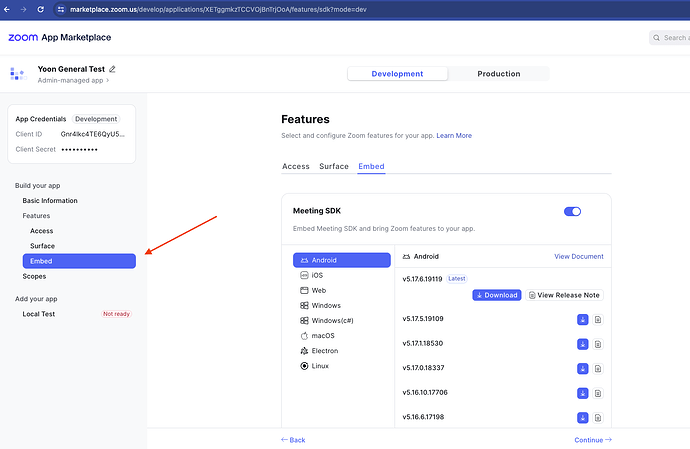Open Embed in sidebar
This screenshot has height=449, width=690.
point(79,261)
